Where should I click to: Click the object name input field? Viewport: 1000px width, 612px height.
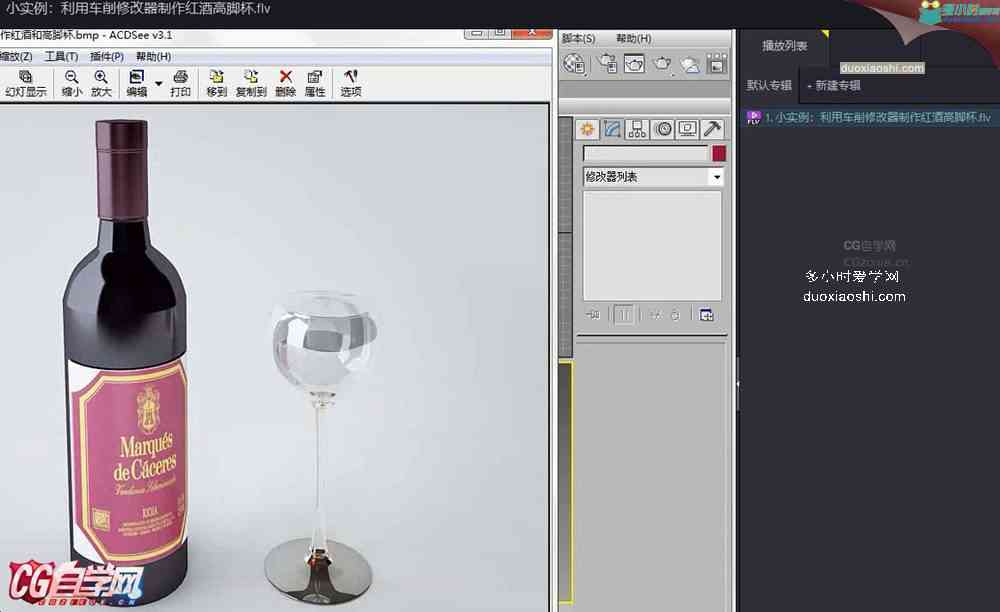coord(645,154)
